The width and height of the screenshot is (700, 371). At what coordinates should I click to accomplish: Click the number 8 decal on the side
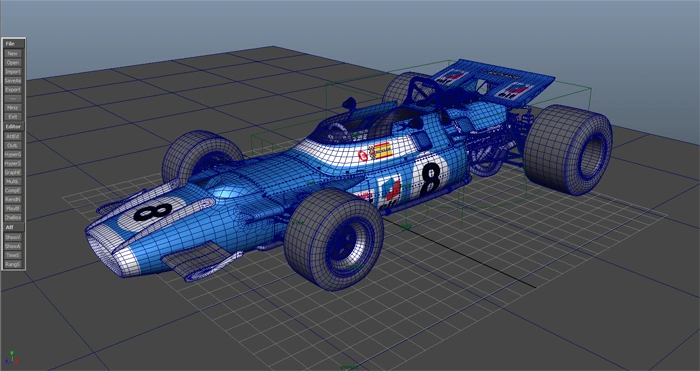(431, 178)
